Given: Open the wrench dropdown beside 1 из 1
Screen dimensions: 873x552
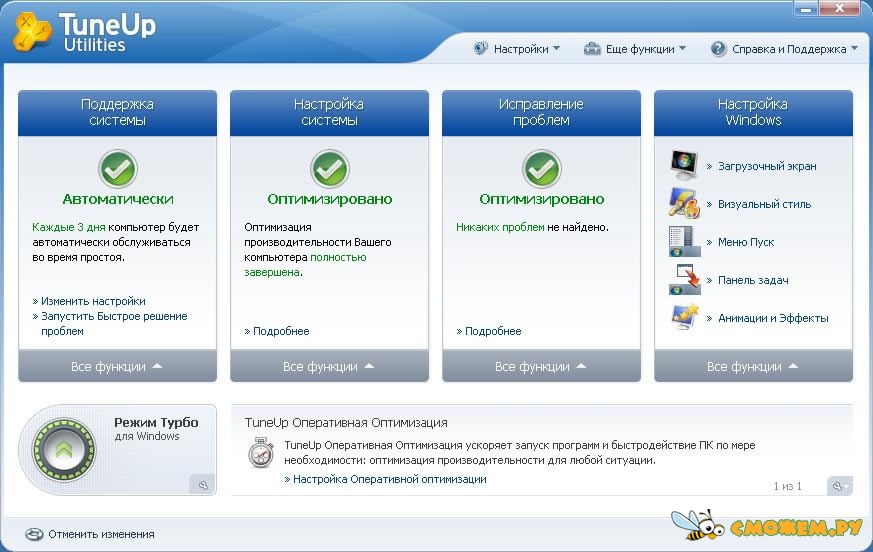Looking at the screenshot, I should click(x=840, y=486).
